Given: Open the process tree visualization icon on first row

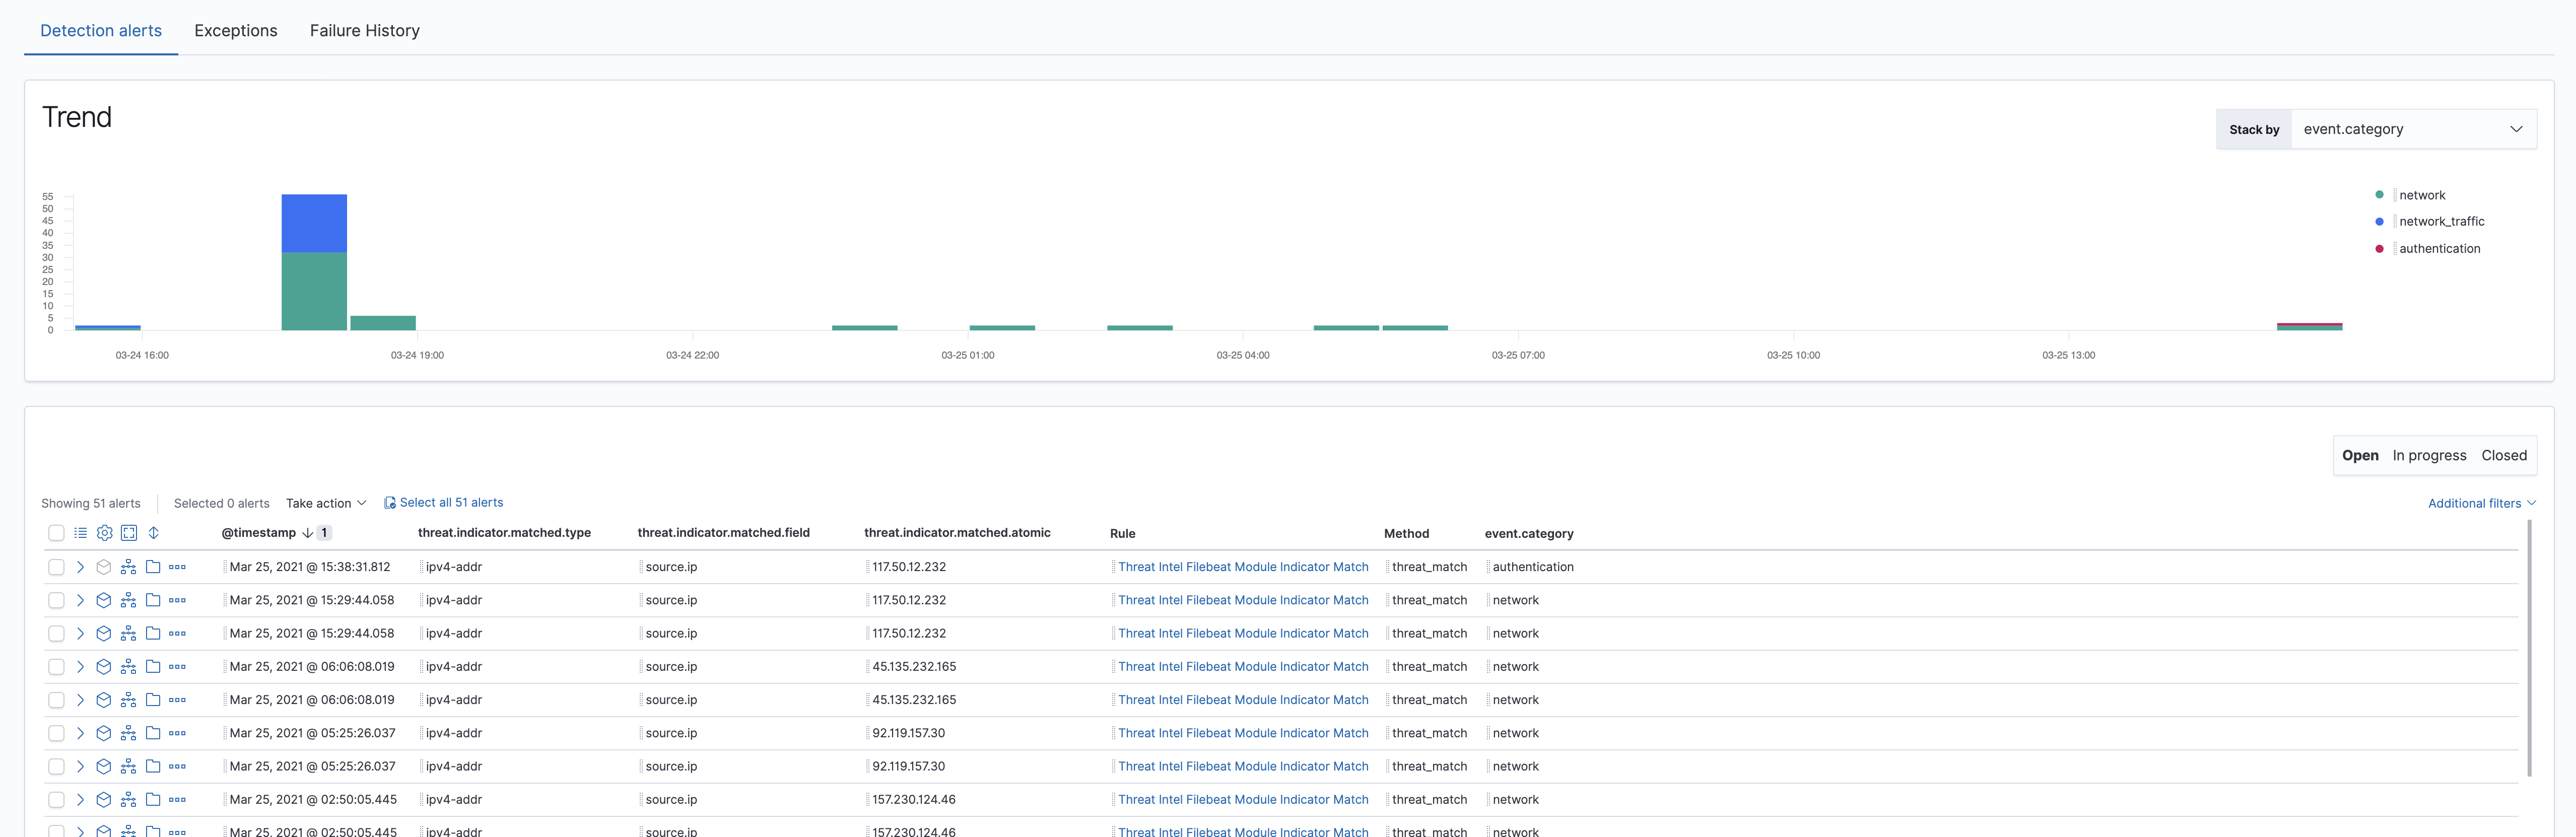Looking at the screenshot, I should (x=128, y=566).
